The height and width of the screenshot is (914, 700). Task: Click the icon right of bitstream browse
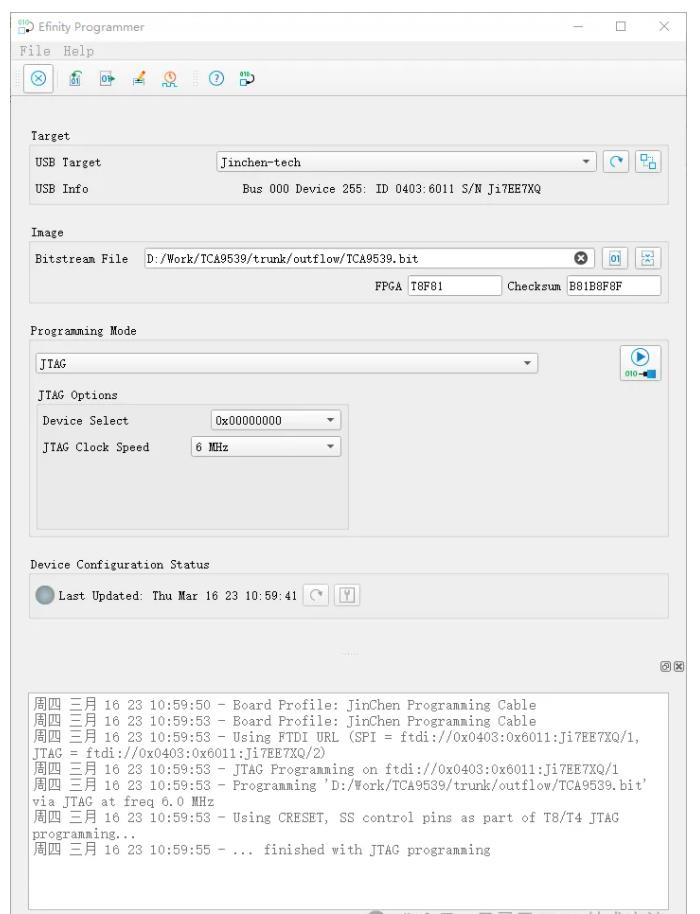pos(648,258)
